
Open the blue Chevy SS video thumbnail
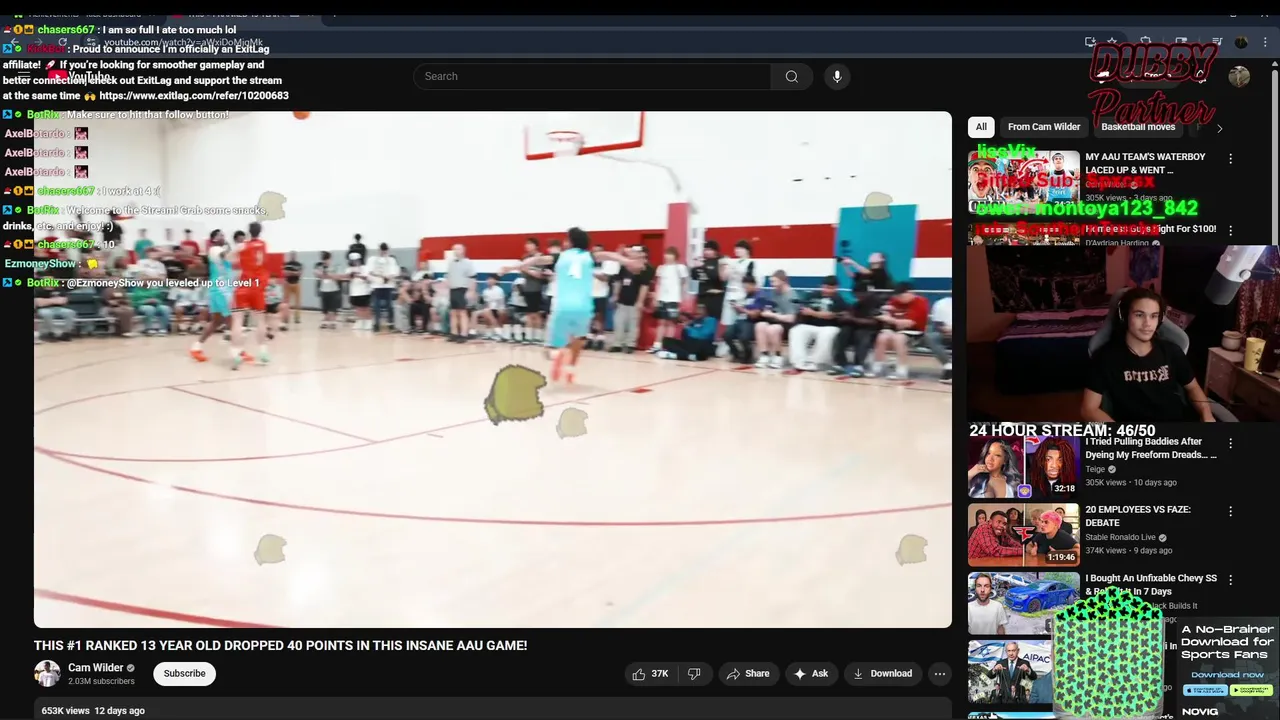click(1024, 602)
